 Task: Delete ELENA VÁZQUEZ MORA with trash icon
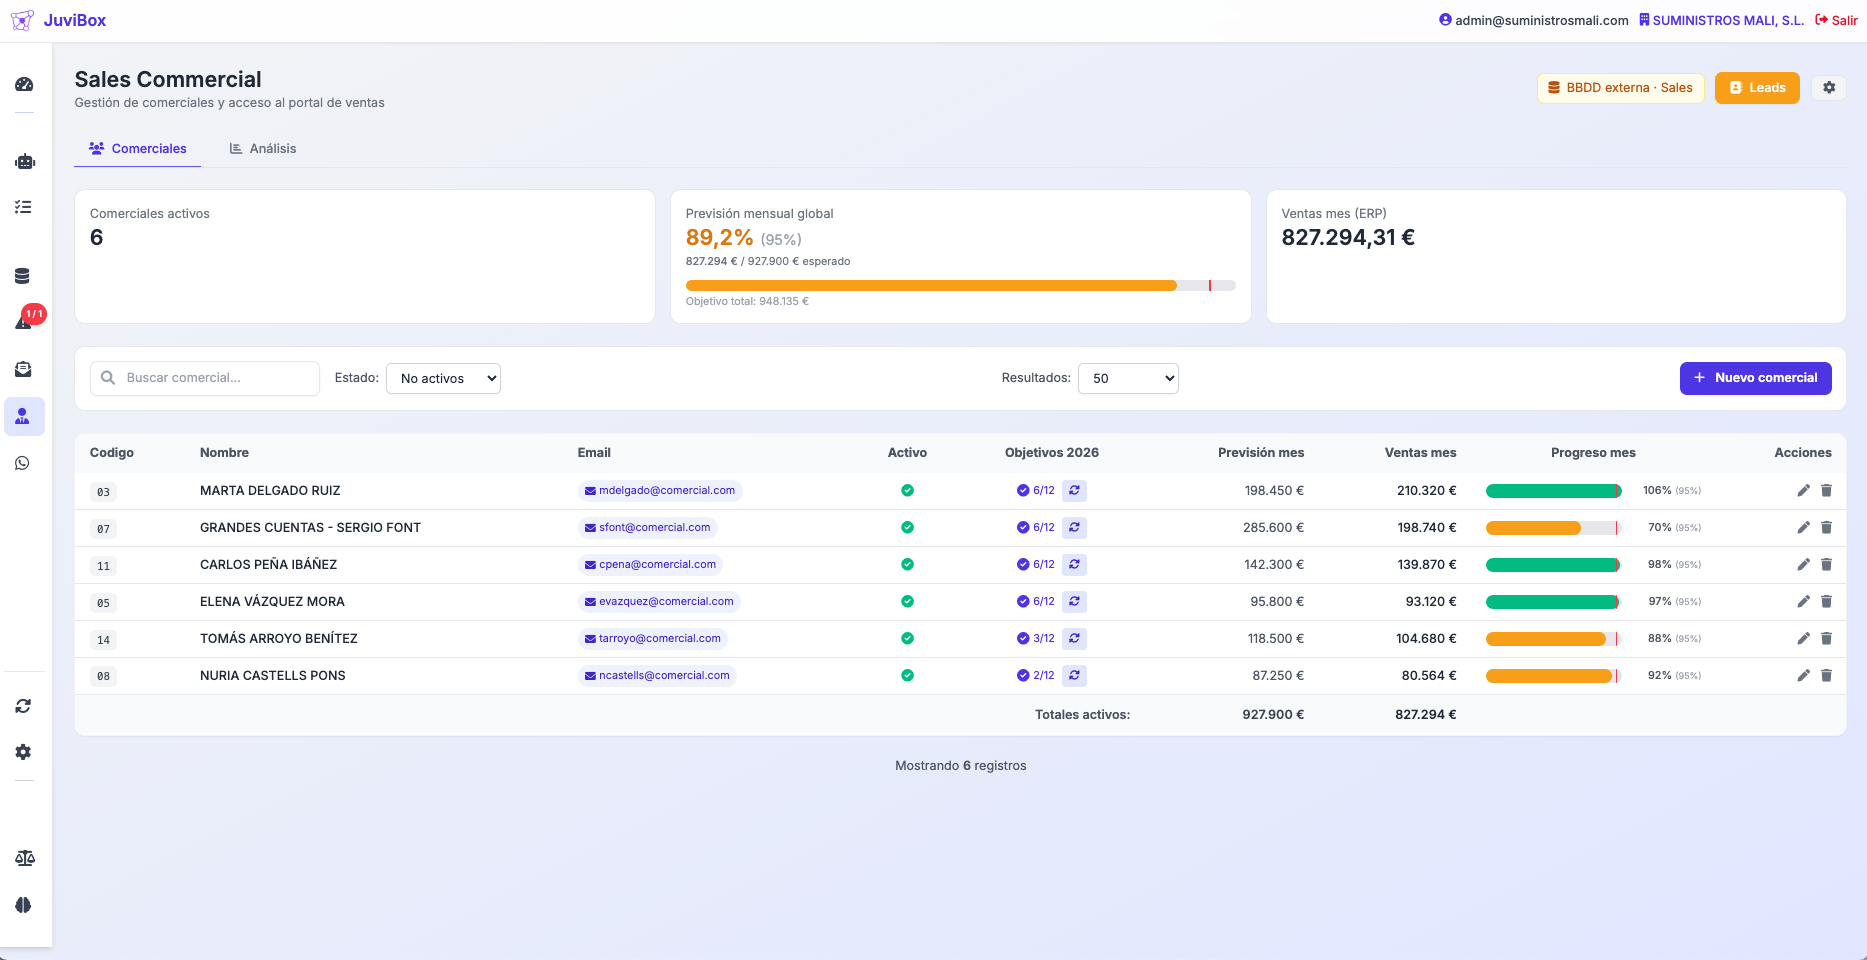(1826, 602)
